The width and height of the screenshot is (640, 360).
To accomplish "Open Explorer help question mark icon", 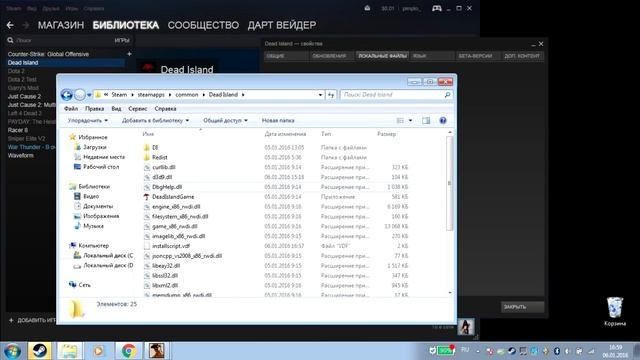I will [443, 120].
